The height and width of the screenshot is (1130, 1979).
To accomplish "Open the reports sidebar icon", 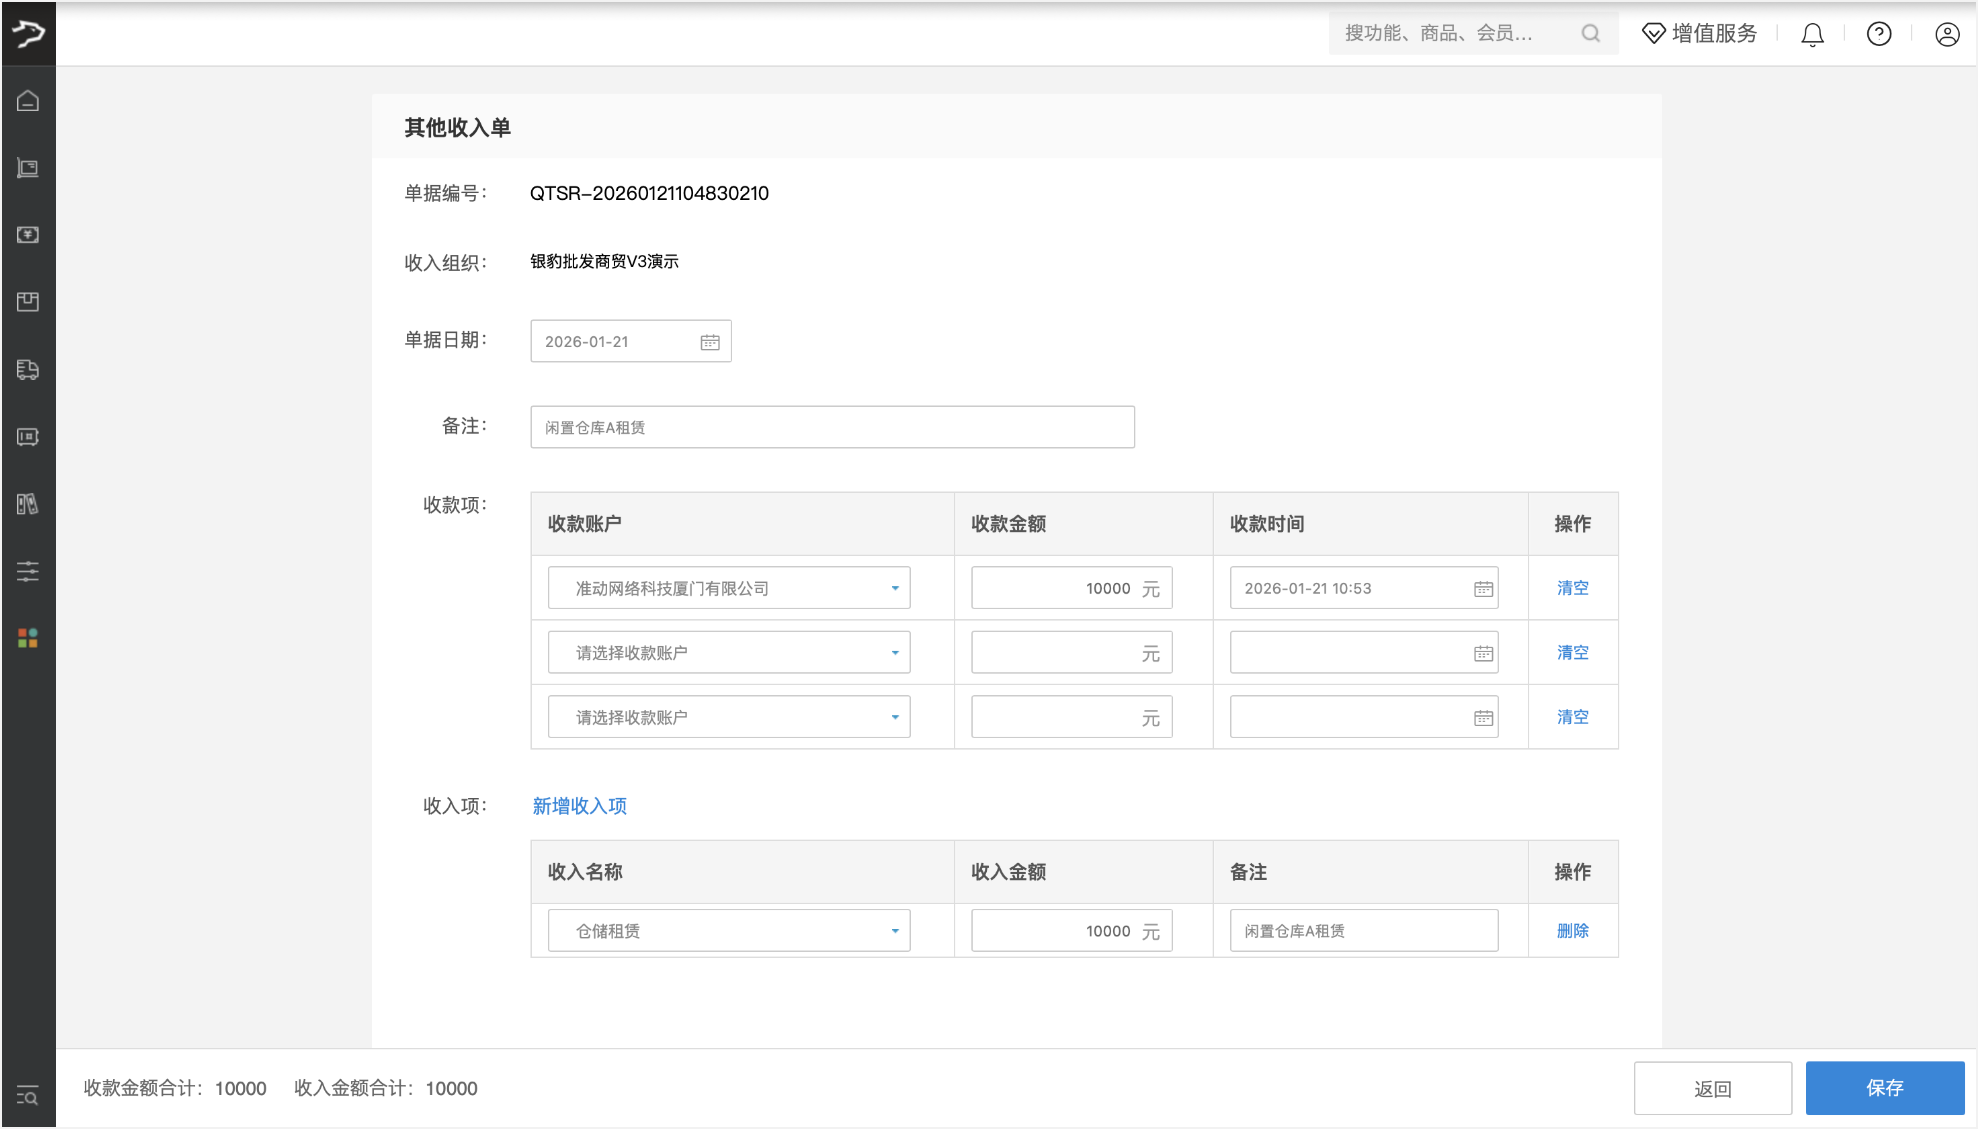I will (27, 504).
